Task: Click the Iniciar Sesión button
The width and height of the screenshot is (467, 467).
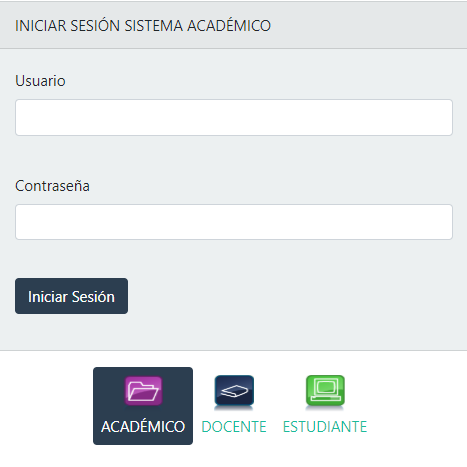Action: (x=71, y=296)
